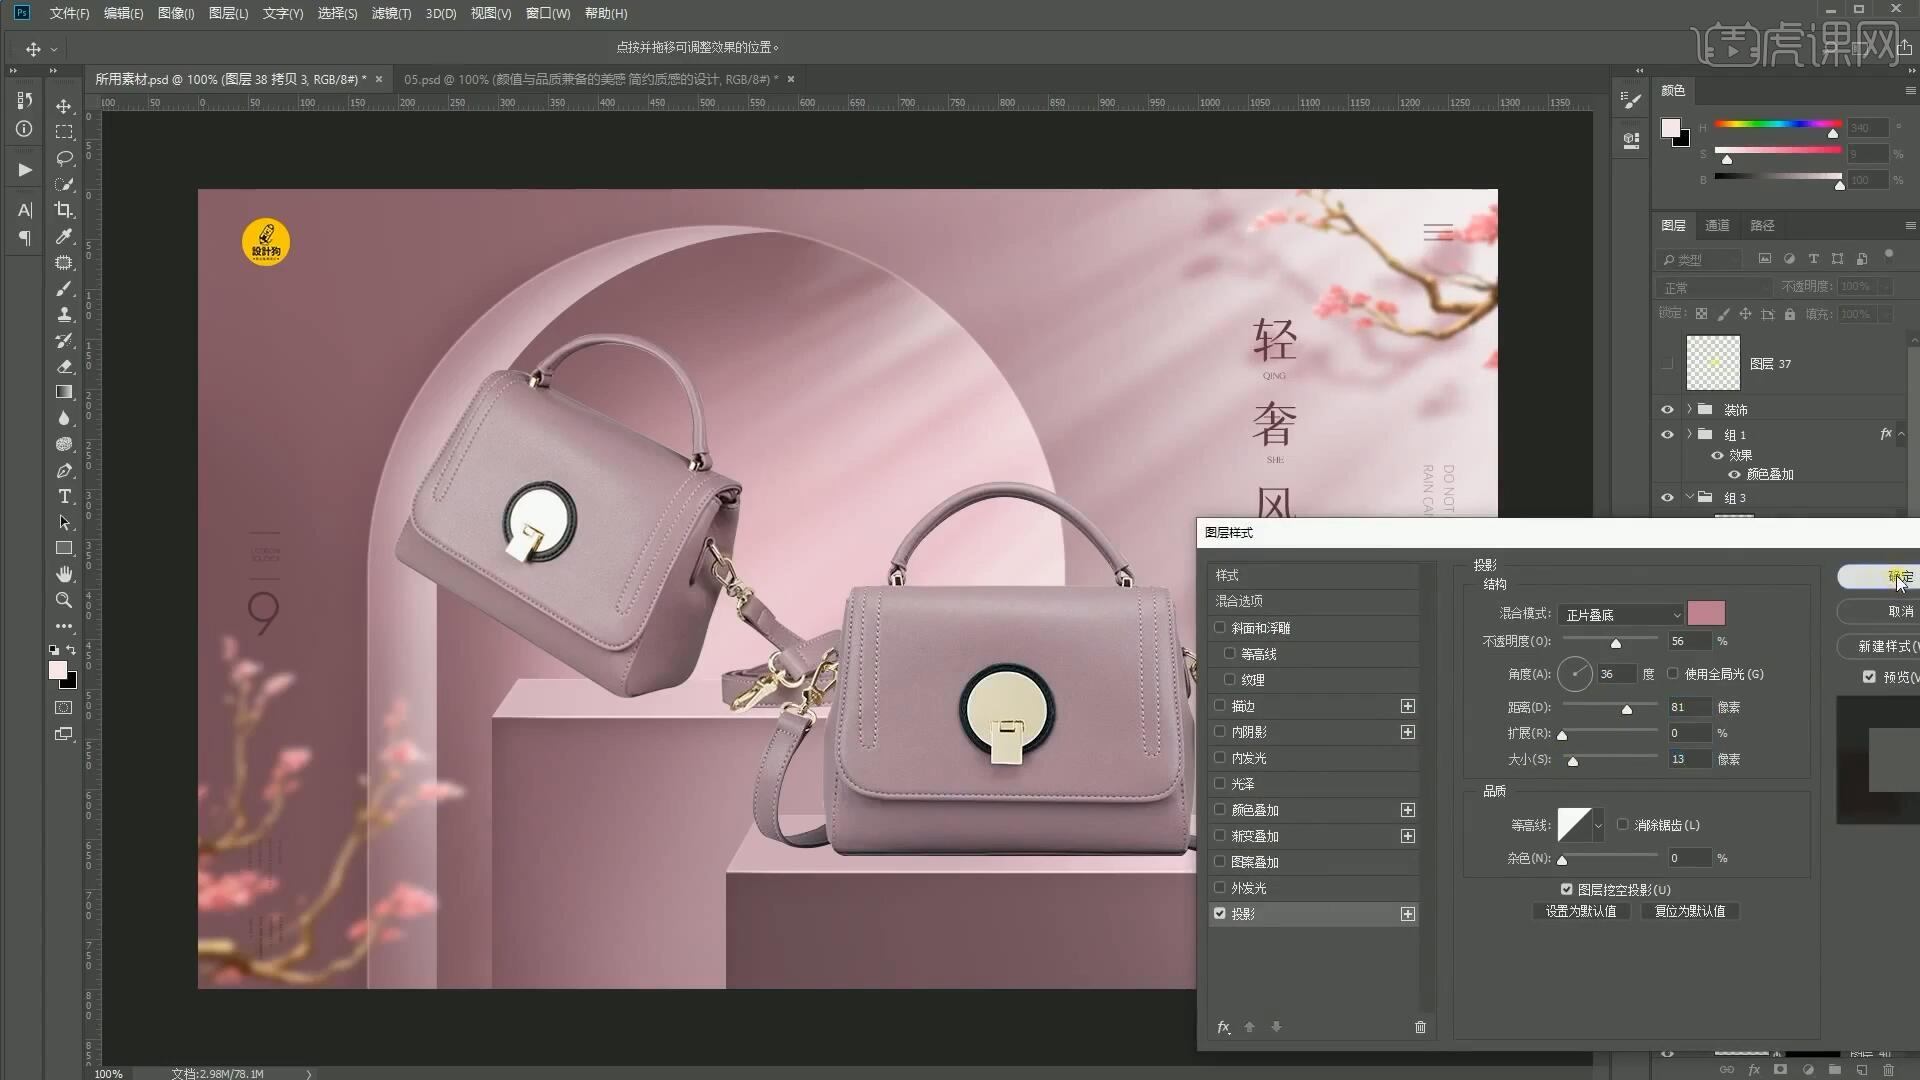The height and width of the screenshot is (1080, 1920).
Task: Hide the 装饰 group layer
Action: point(1667,410)
